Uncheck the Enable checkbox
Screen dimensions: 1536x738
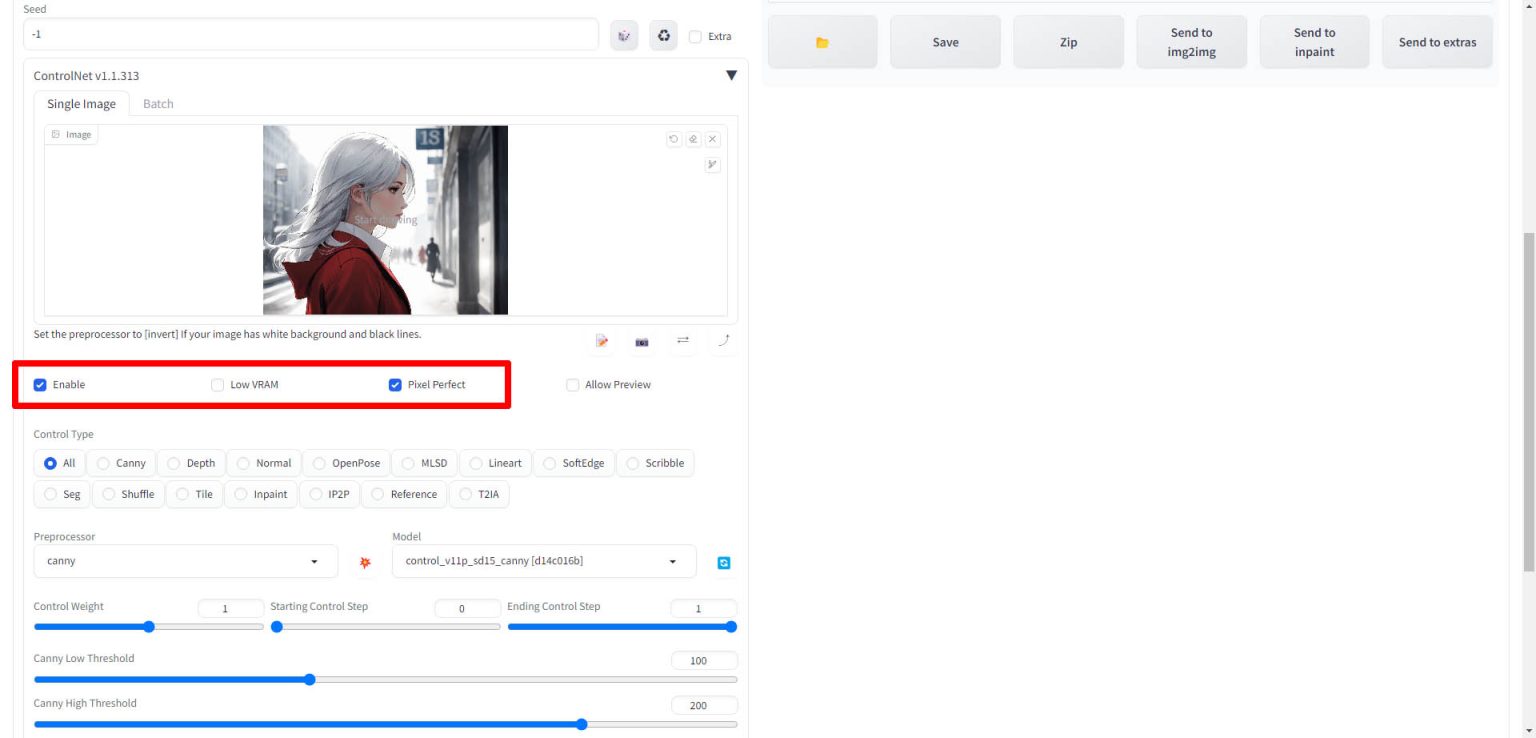coord(41,385)
